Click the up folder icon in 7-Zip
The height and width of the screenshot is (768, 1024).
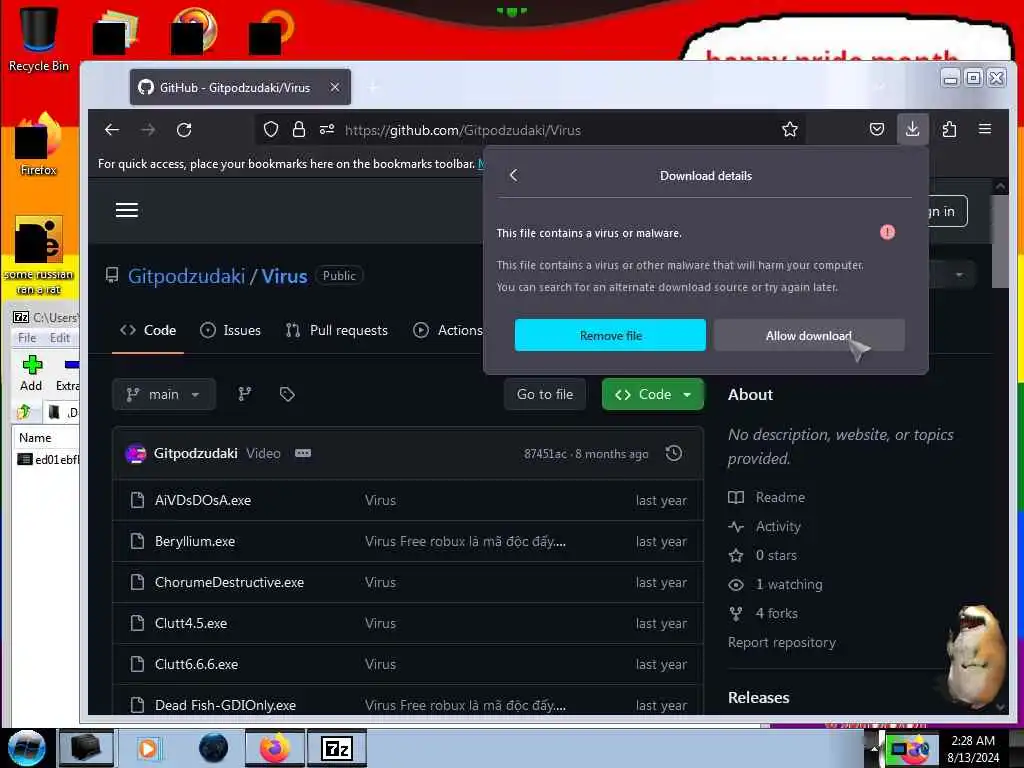(24, 411)
